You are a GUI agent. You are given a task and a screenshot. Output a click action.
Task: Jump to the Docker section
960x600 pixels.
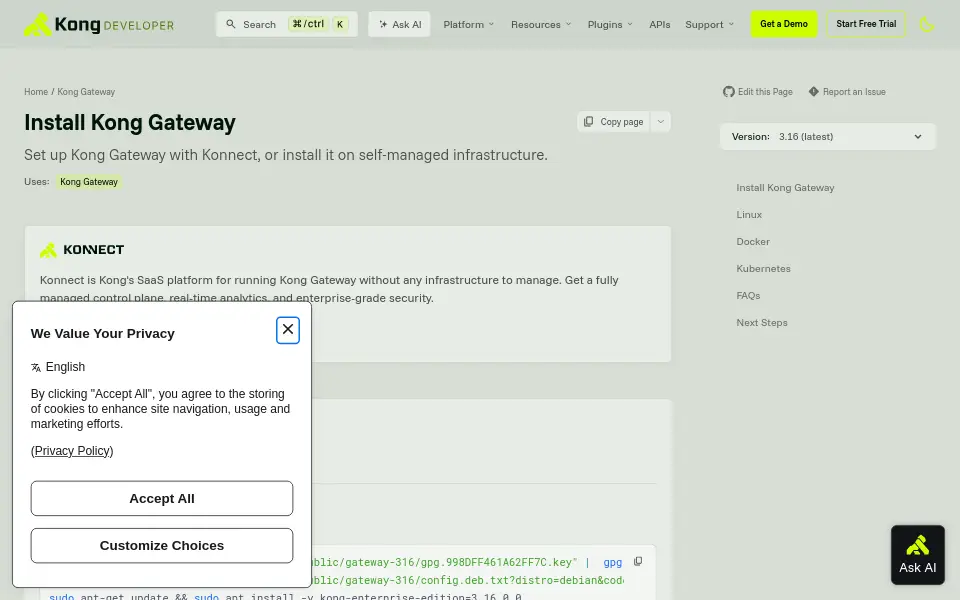(752, 242)
